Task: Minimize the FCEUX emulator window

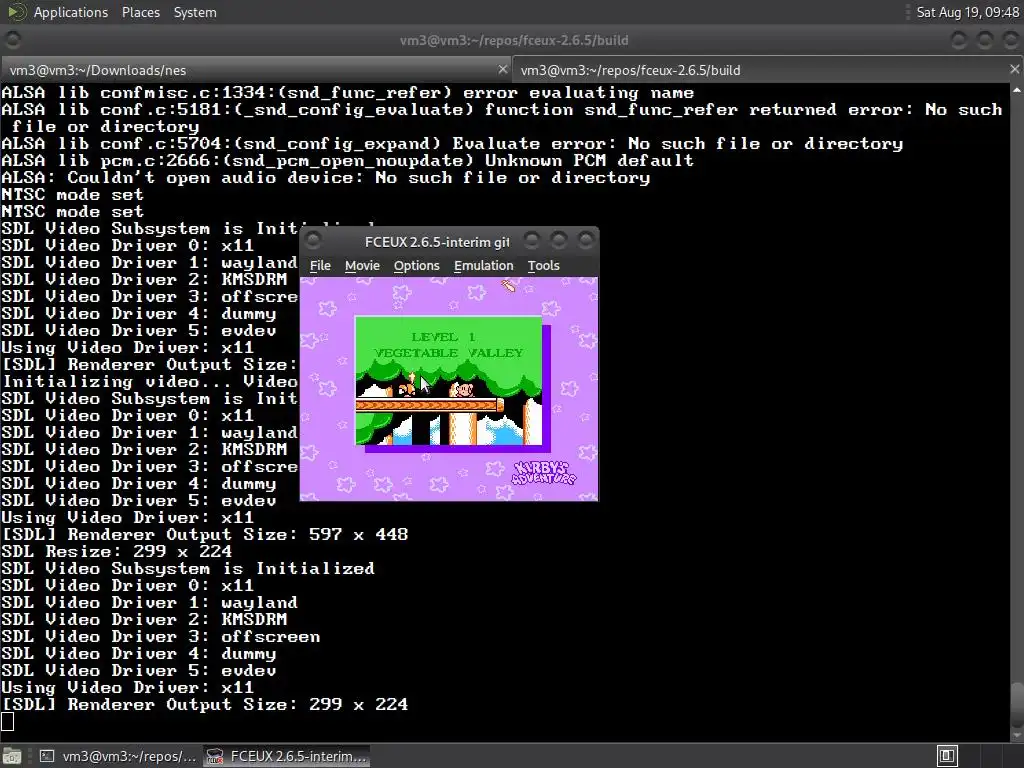Action: pos(532,241)
